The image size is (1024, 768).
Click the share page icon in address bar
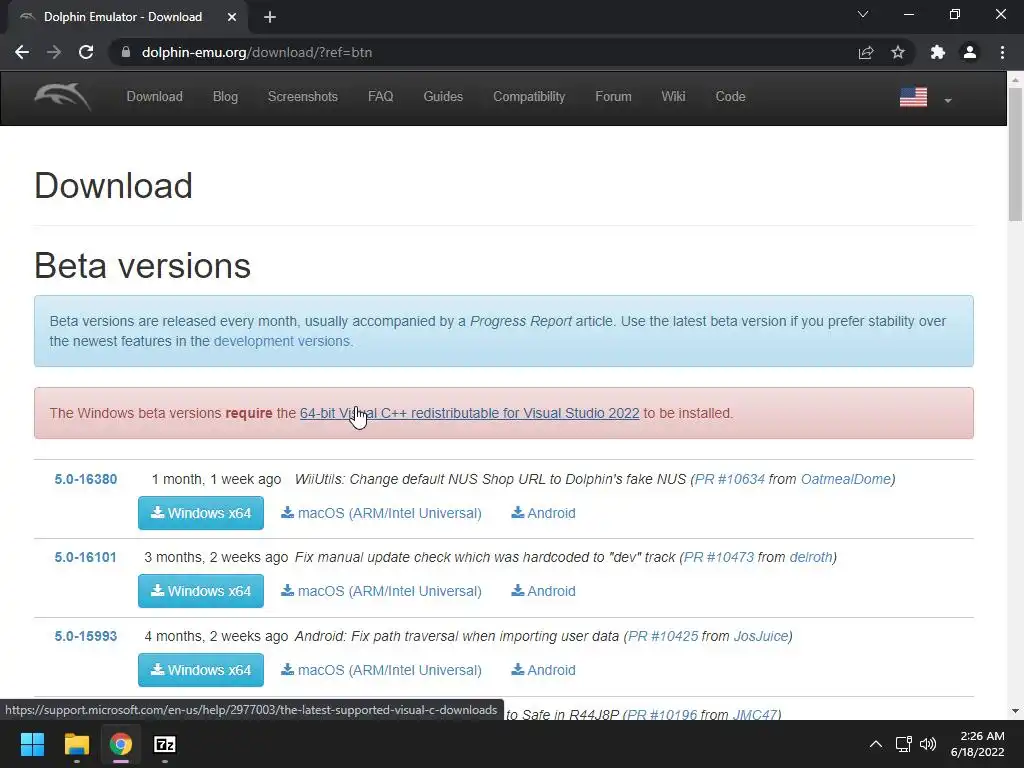point(866,52)
